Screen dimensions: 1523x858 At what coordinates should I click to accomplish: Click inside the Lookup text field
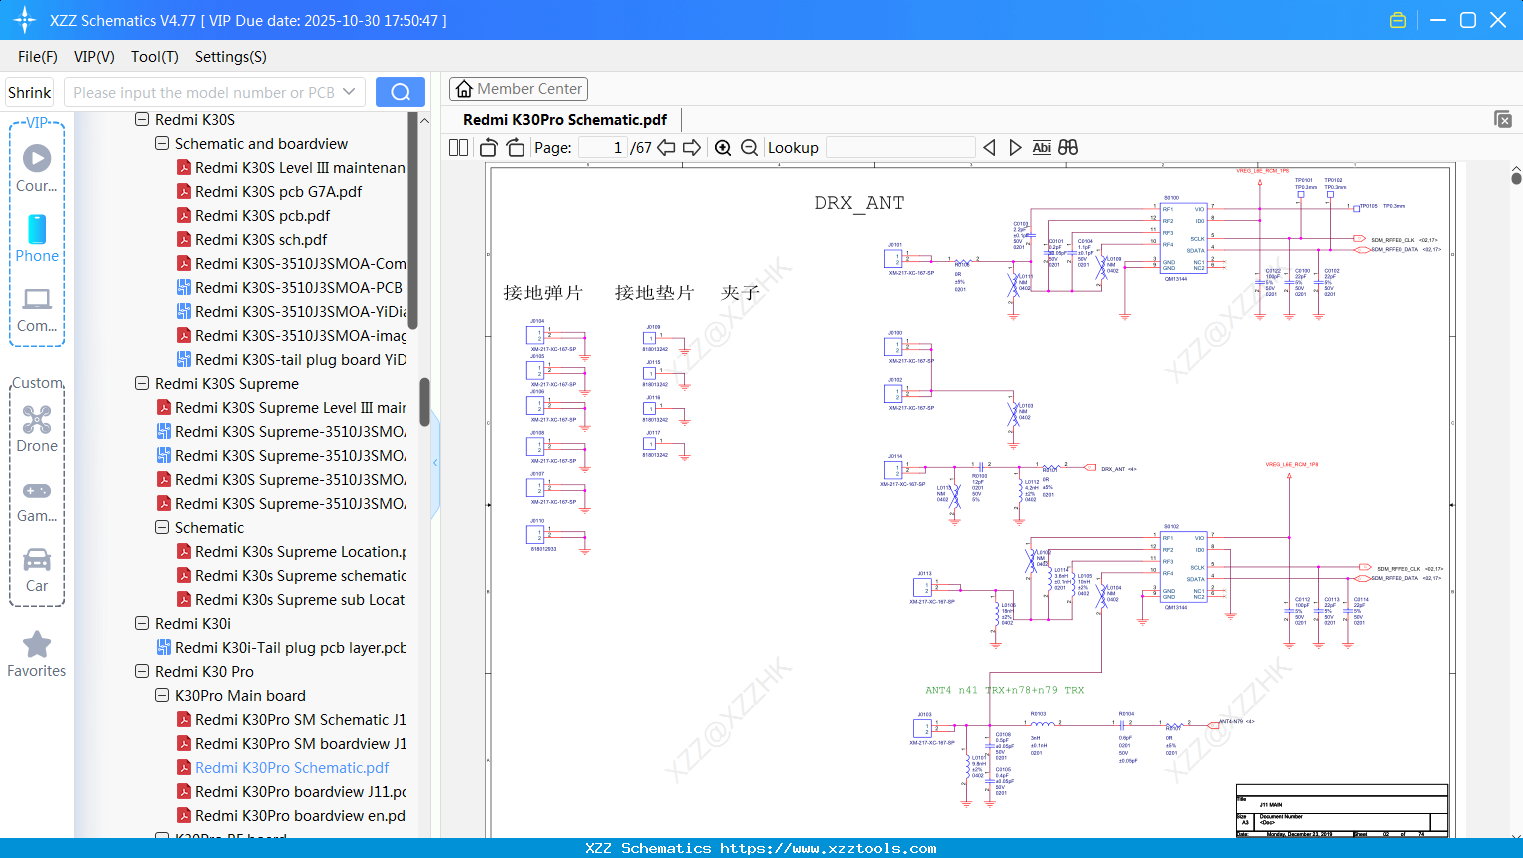[900, 147]
